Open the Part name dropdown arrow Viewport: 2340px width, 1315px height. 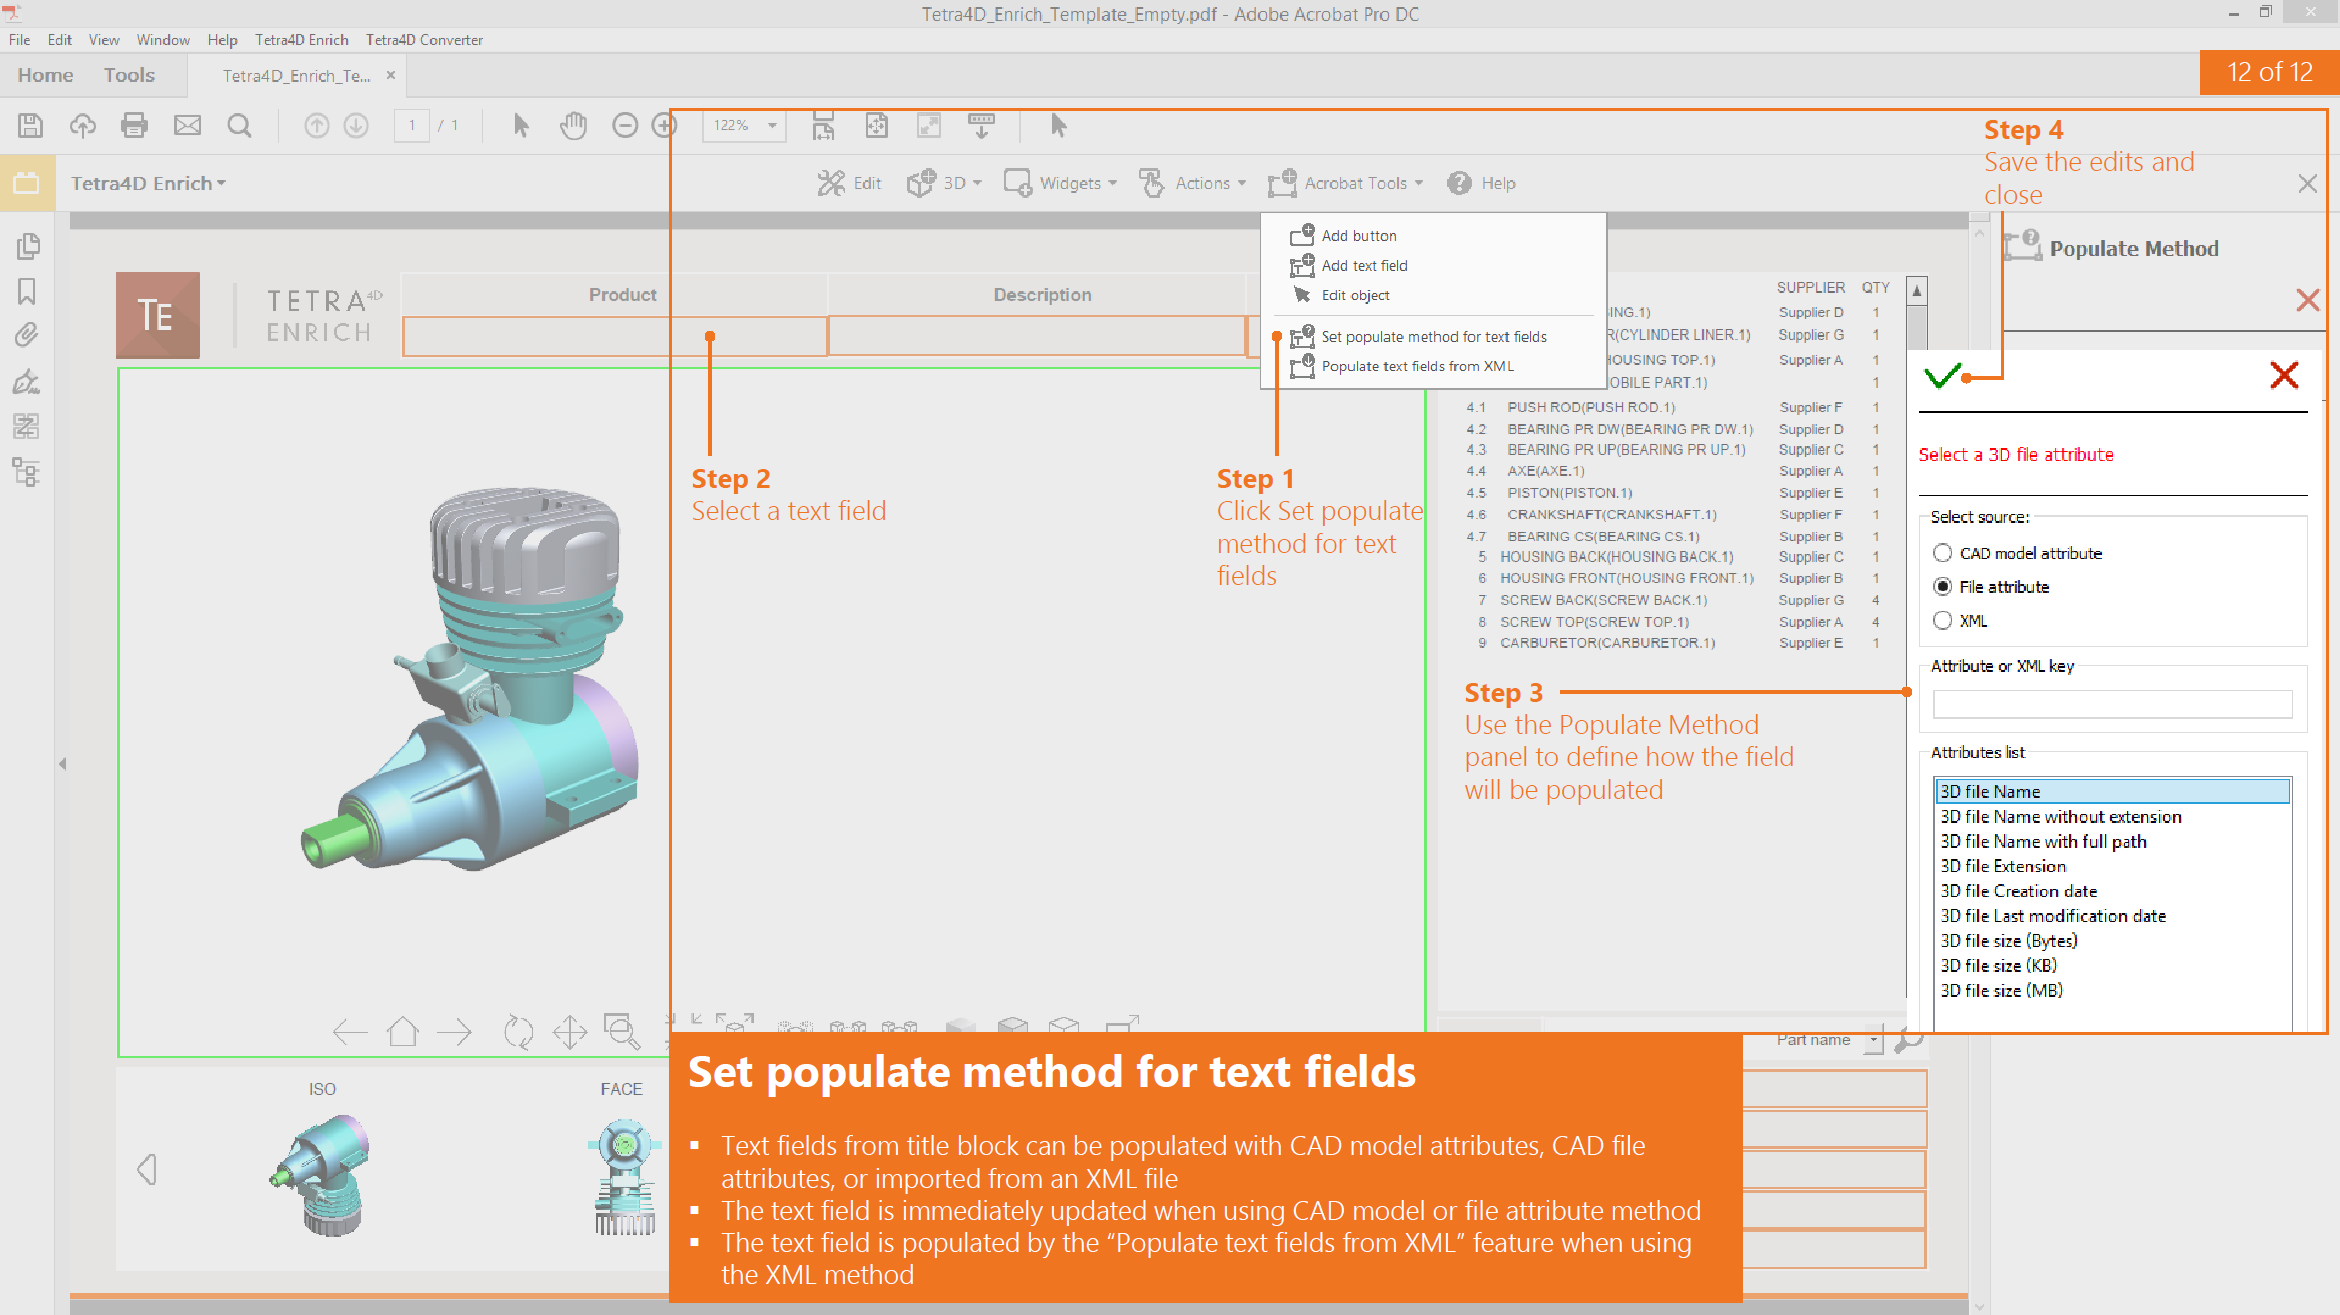coord(1874,1040)
